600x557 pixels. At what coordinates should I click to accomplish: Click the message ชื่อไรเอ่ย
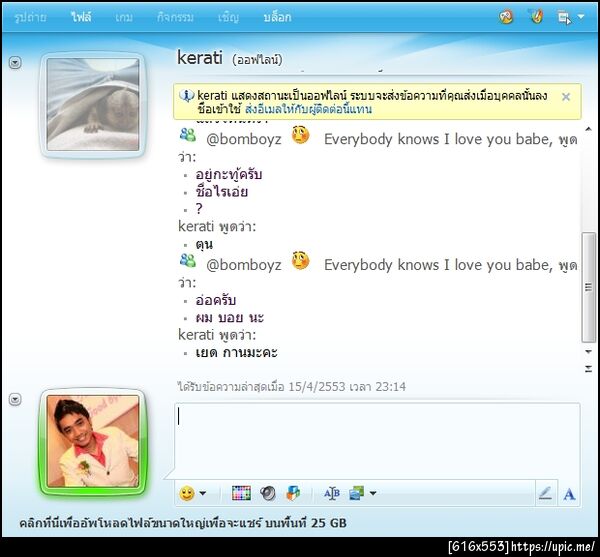(222, 191)
